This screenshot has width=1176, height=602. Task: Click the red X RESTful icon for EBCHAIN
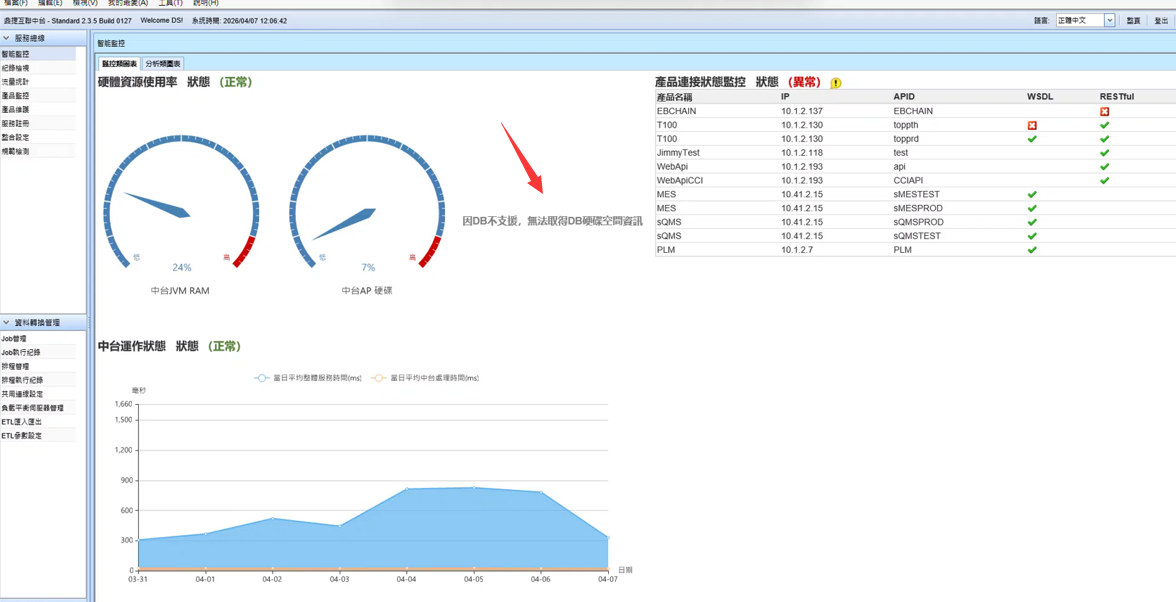1104,112
